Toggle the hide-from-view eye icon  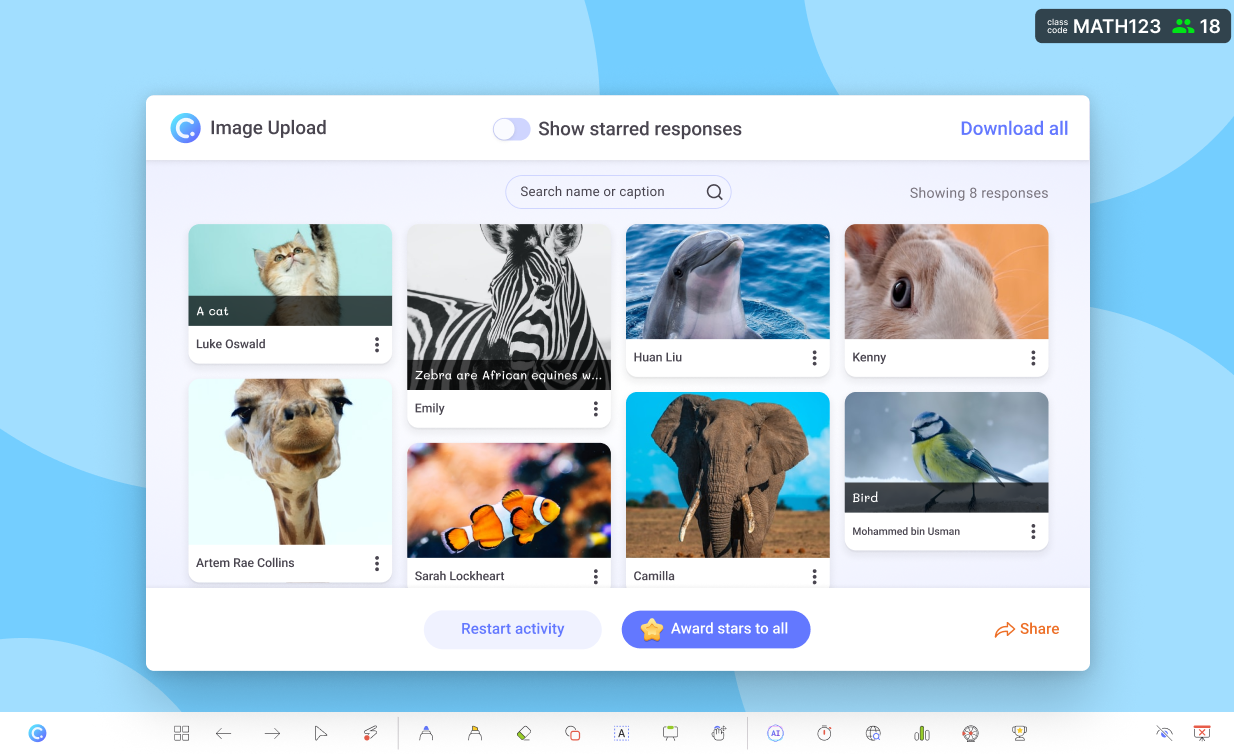(1164, 733)
